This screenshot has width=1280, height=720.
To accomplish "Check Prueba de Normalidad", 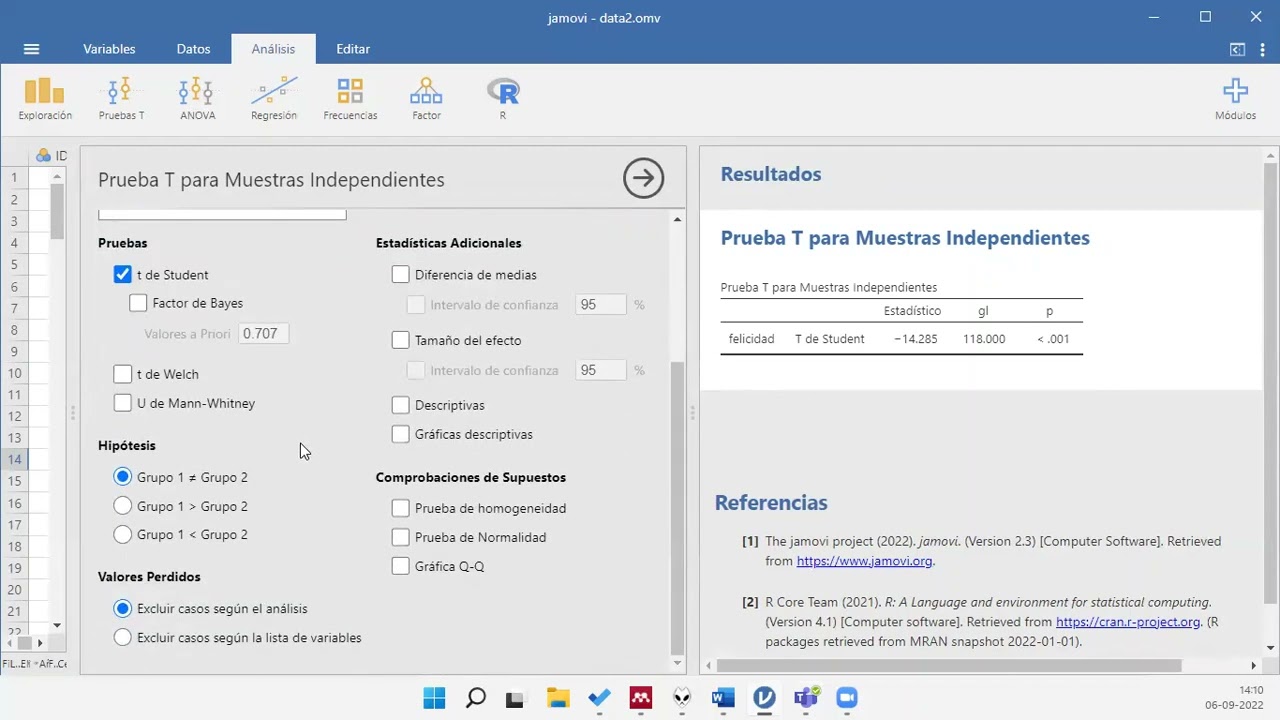I will point(401,537).
